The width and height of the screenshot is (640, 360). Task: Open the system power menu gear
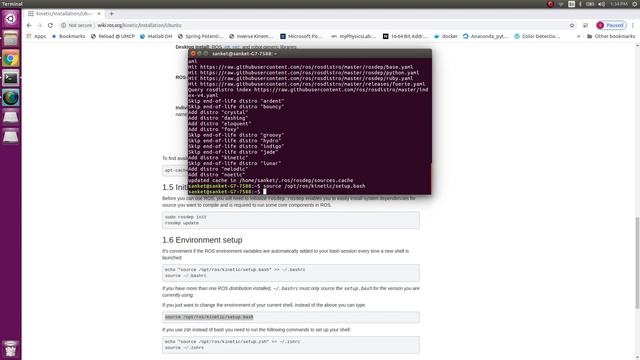pos(635,4)
